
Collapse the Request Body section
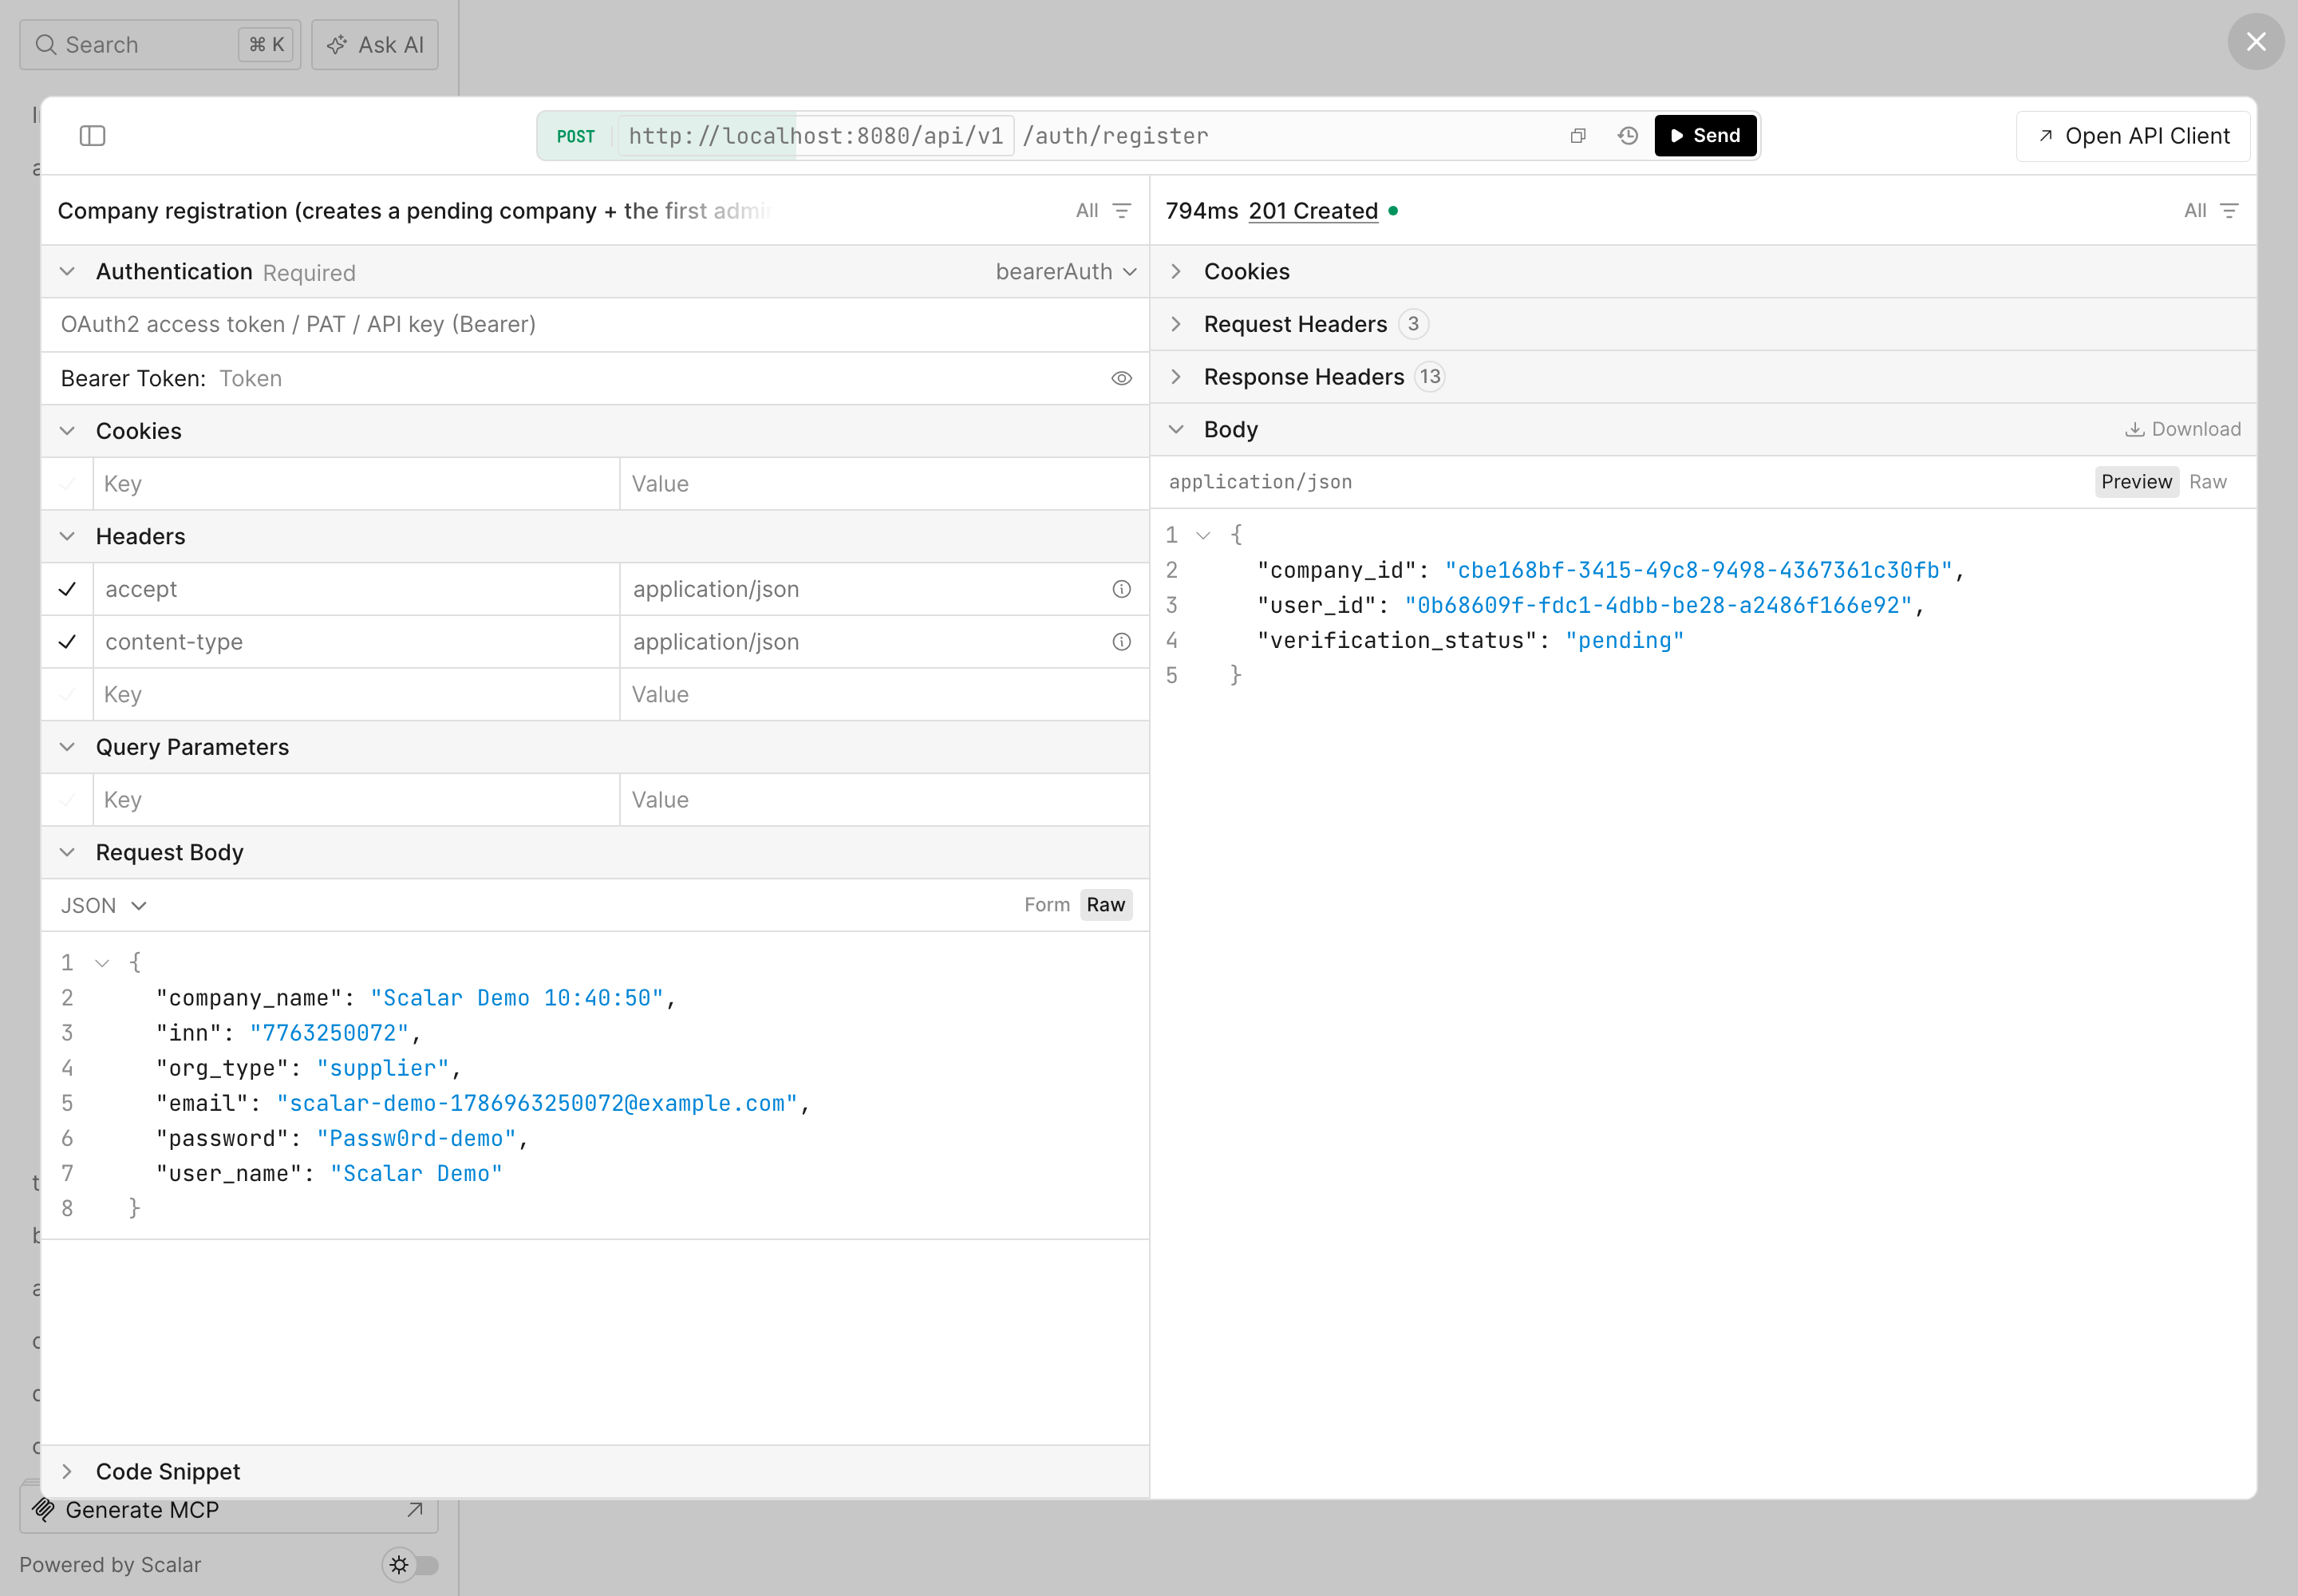[67, 852]
